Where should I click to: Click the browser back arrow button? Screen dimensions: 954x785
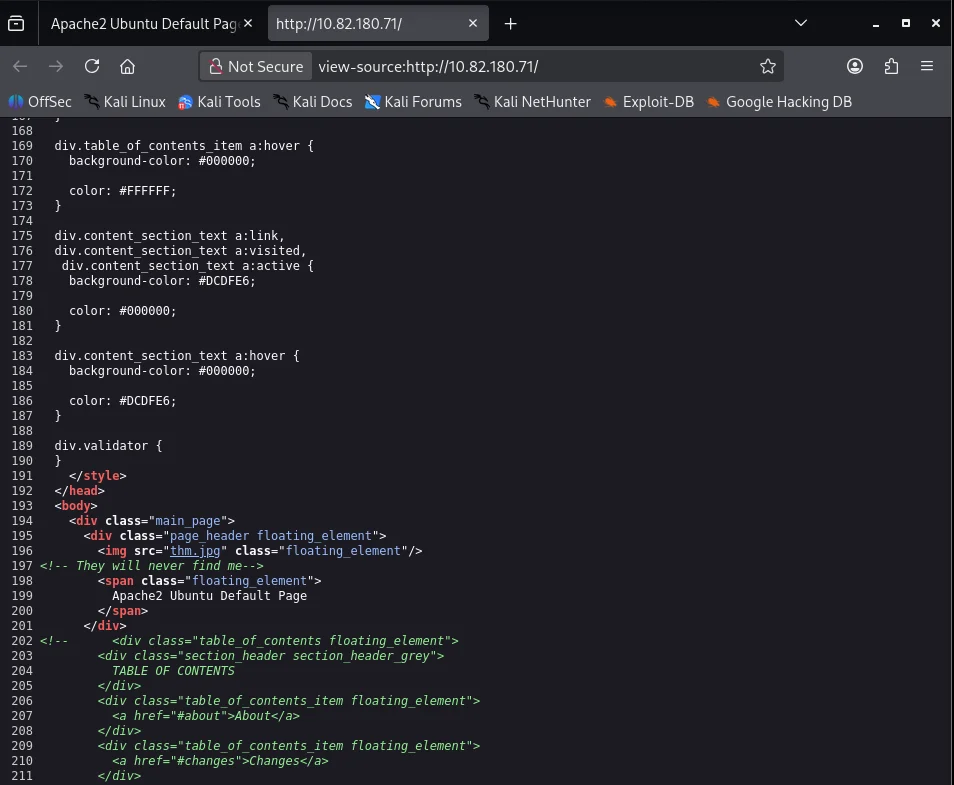point(20,66)
